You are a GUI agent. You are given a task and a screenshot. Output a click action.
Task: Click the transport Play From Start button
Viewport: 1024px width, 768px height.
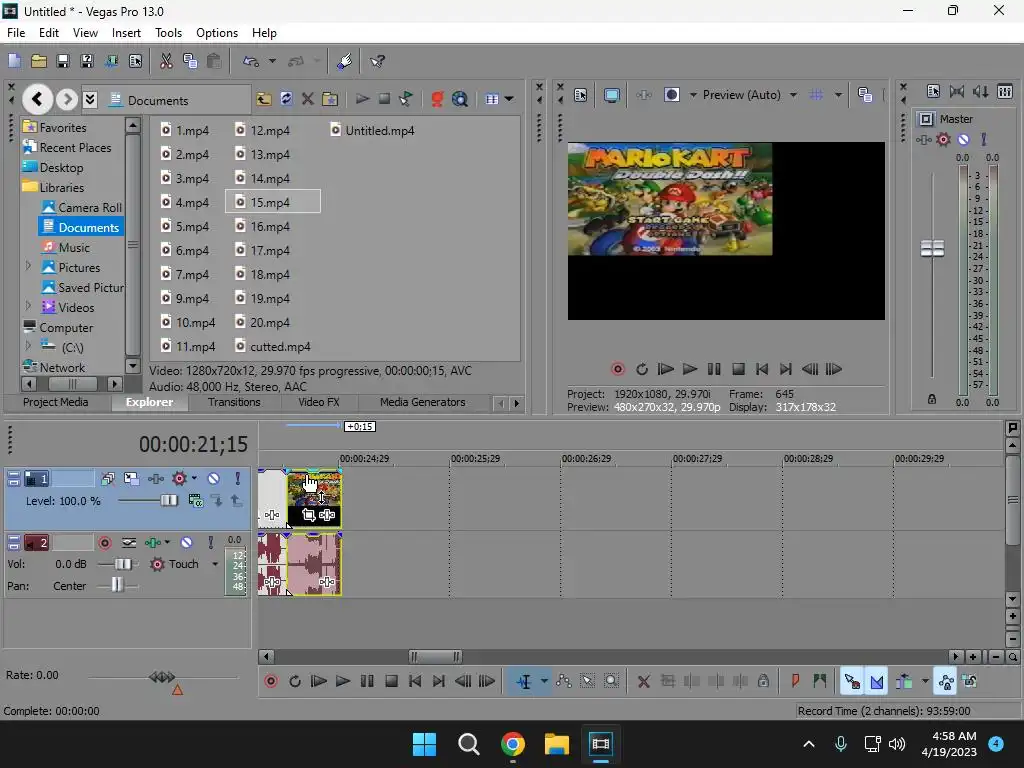coord(319,681)
